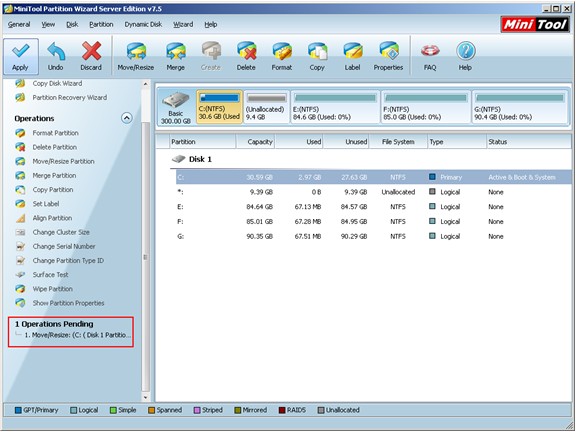Image resolution: width=576 pixels, height=432 pixels.
Task: Choose Copy Partition in Operations panel
Action: [x=44, y=190]
